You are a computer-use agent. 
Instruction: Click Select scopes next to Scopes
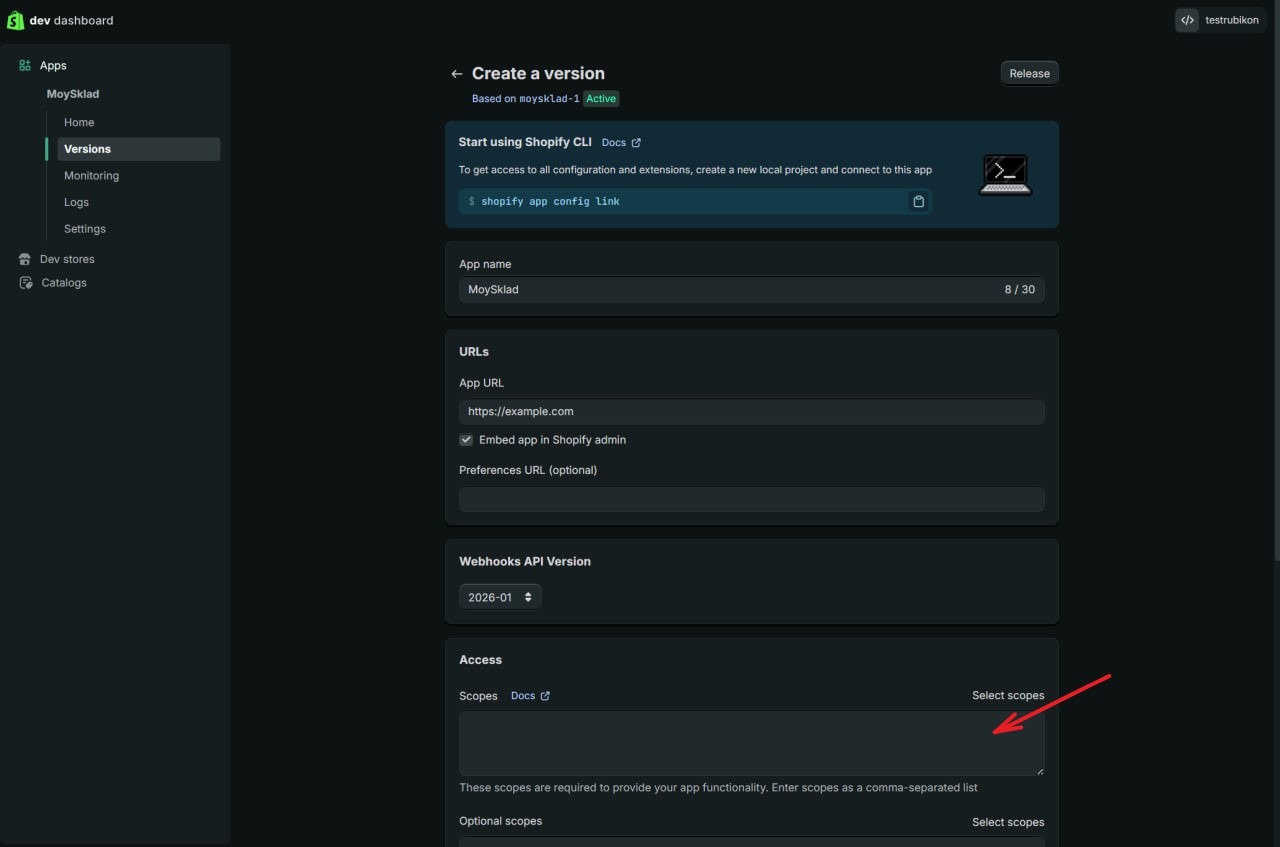pos(1008,696)
